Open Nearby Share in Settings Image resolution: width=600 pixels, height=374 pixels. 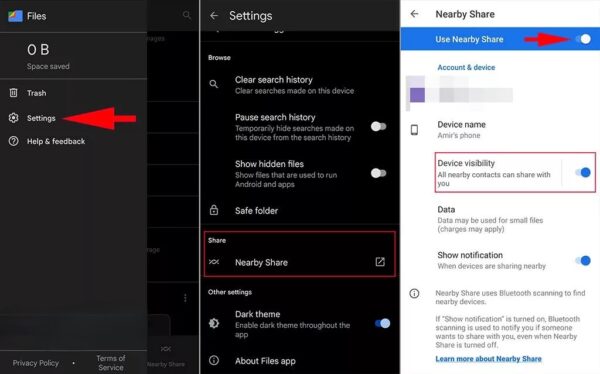click(261, 263)
